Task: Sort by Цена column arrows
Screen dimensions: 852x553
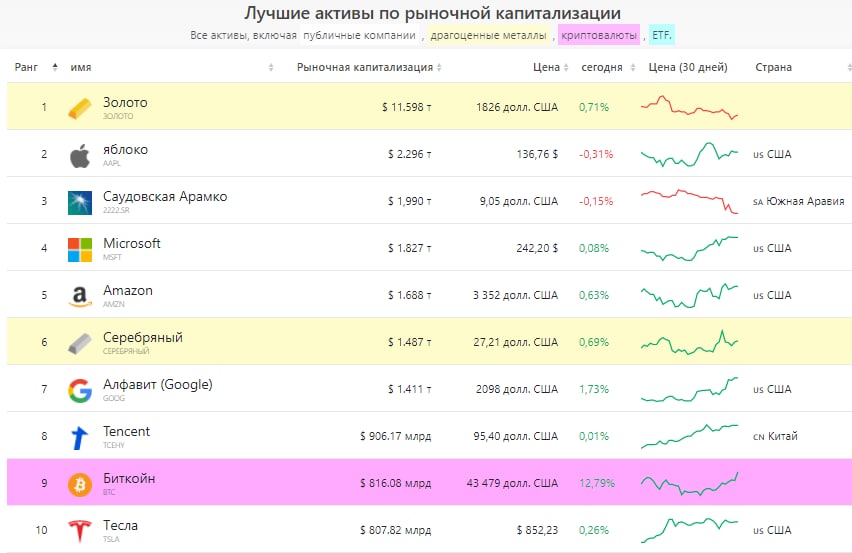Action: [x=566, y=67]
